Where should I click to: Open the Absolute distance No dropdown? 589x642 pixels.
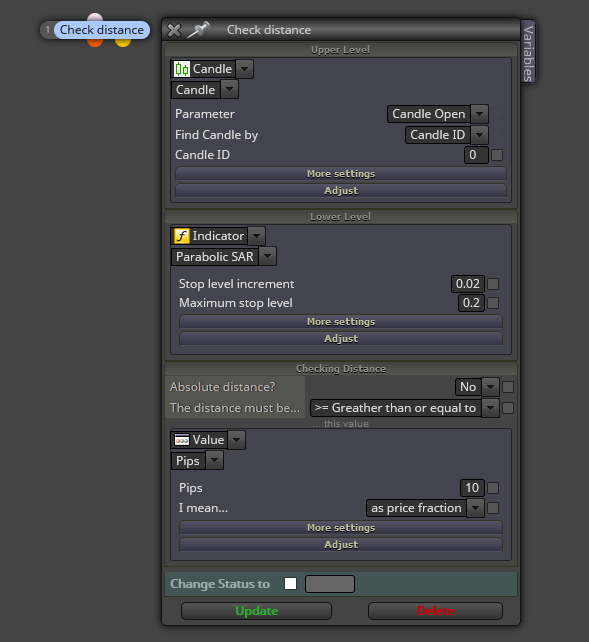coord(490,387)
